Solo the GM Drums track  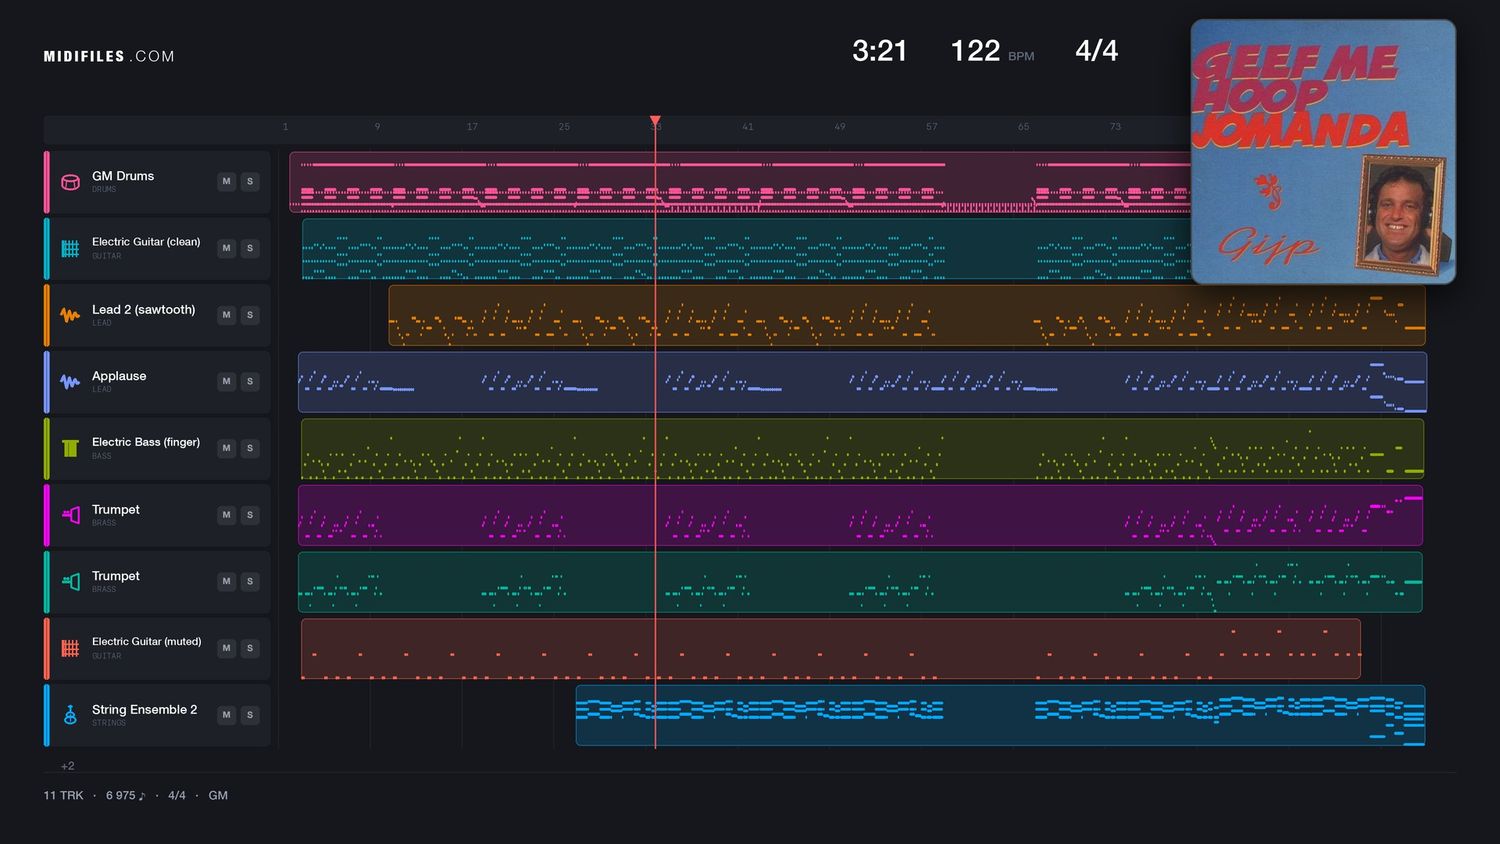pos(250,182)
